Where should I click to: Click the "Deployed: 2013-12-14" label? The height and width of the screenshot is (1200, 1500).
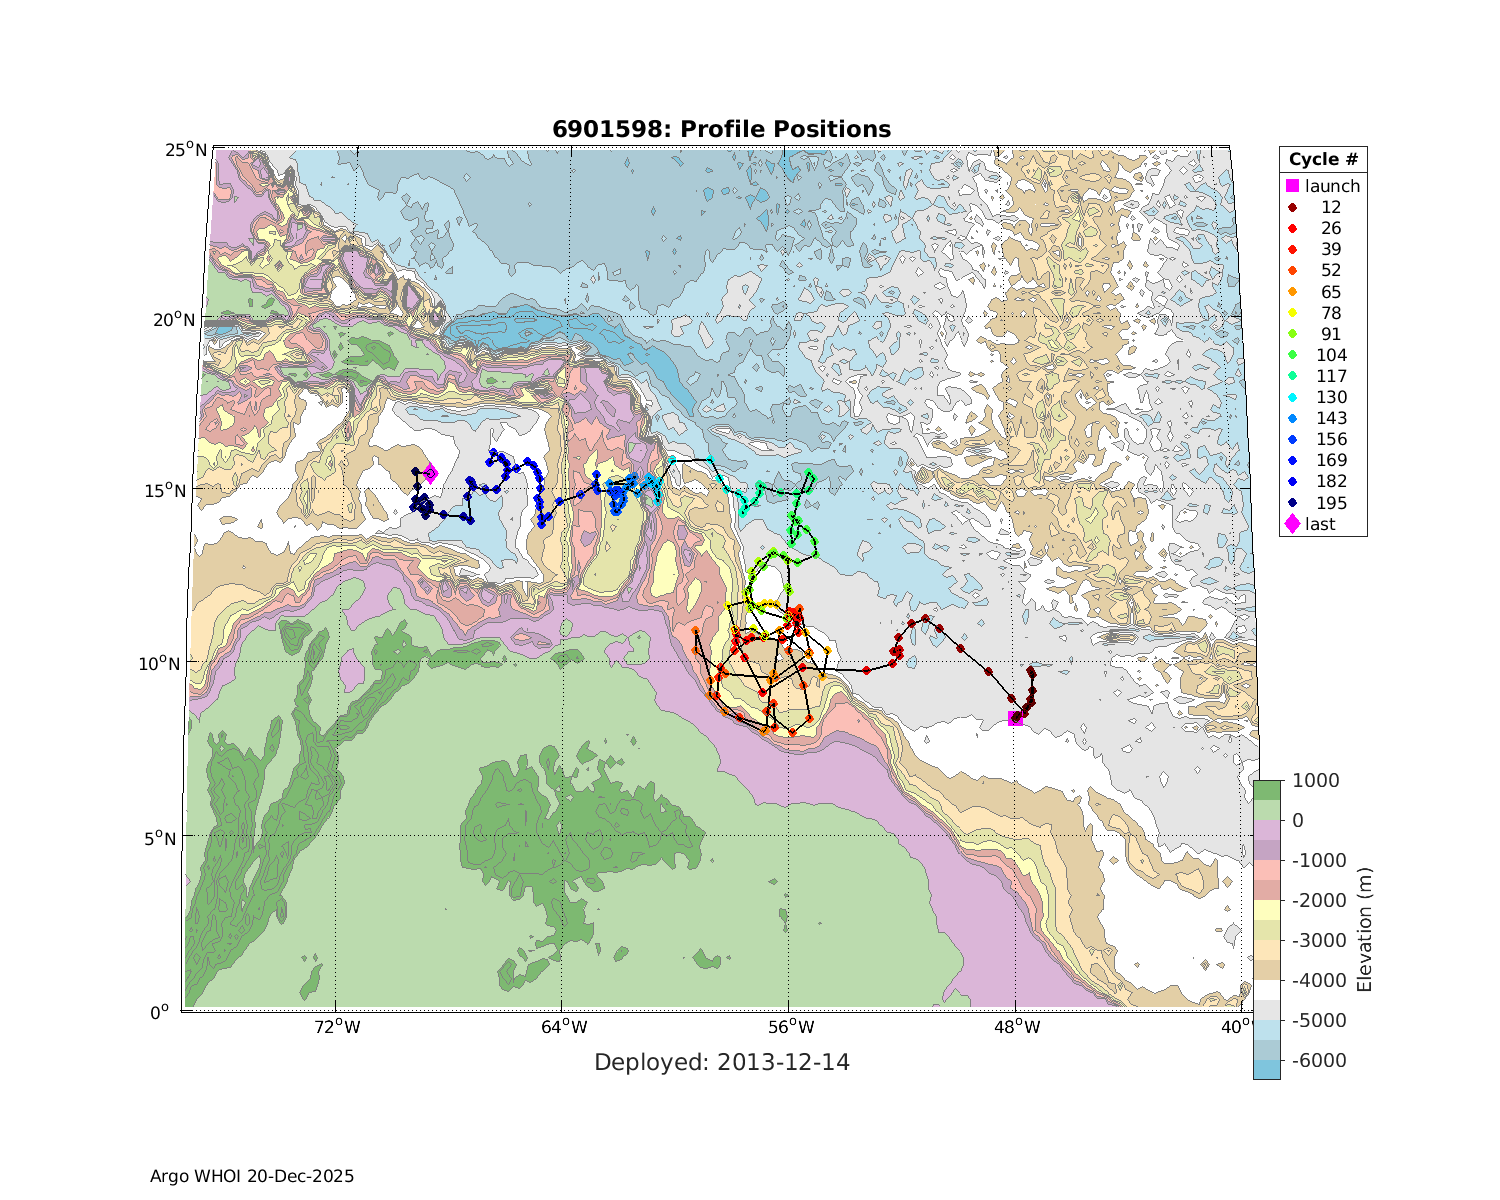click(x=721, y=1062)
